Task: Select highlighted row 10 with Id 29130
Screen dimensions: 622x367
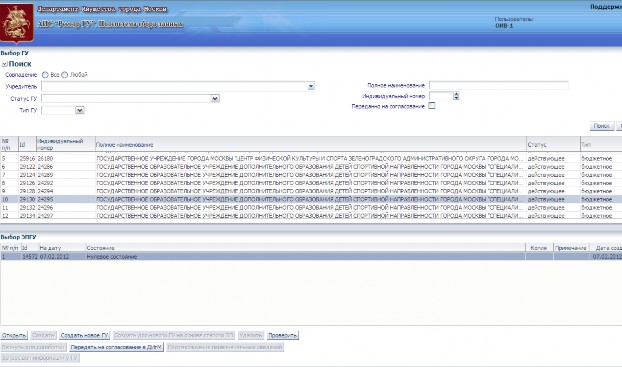Action: point(311,199)
